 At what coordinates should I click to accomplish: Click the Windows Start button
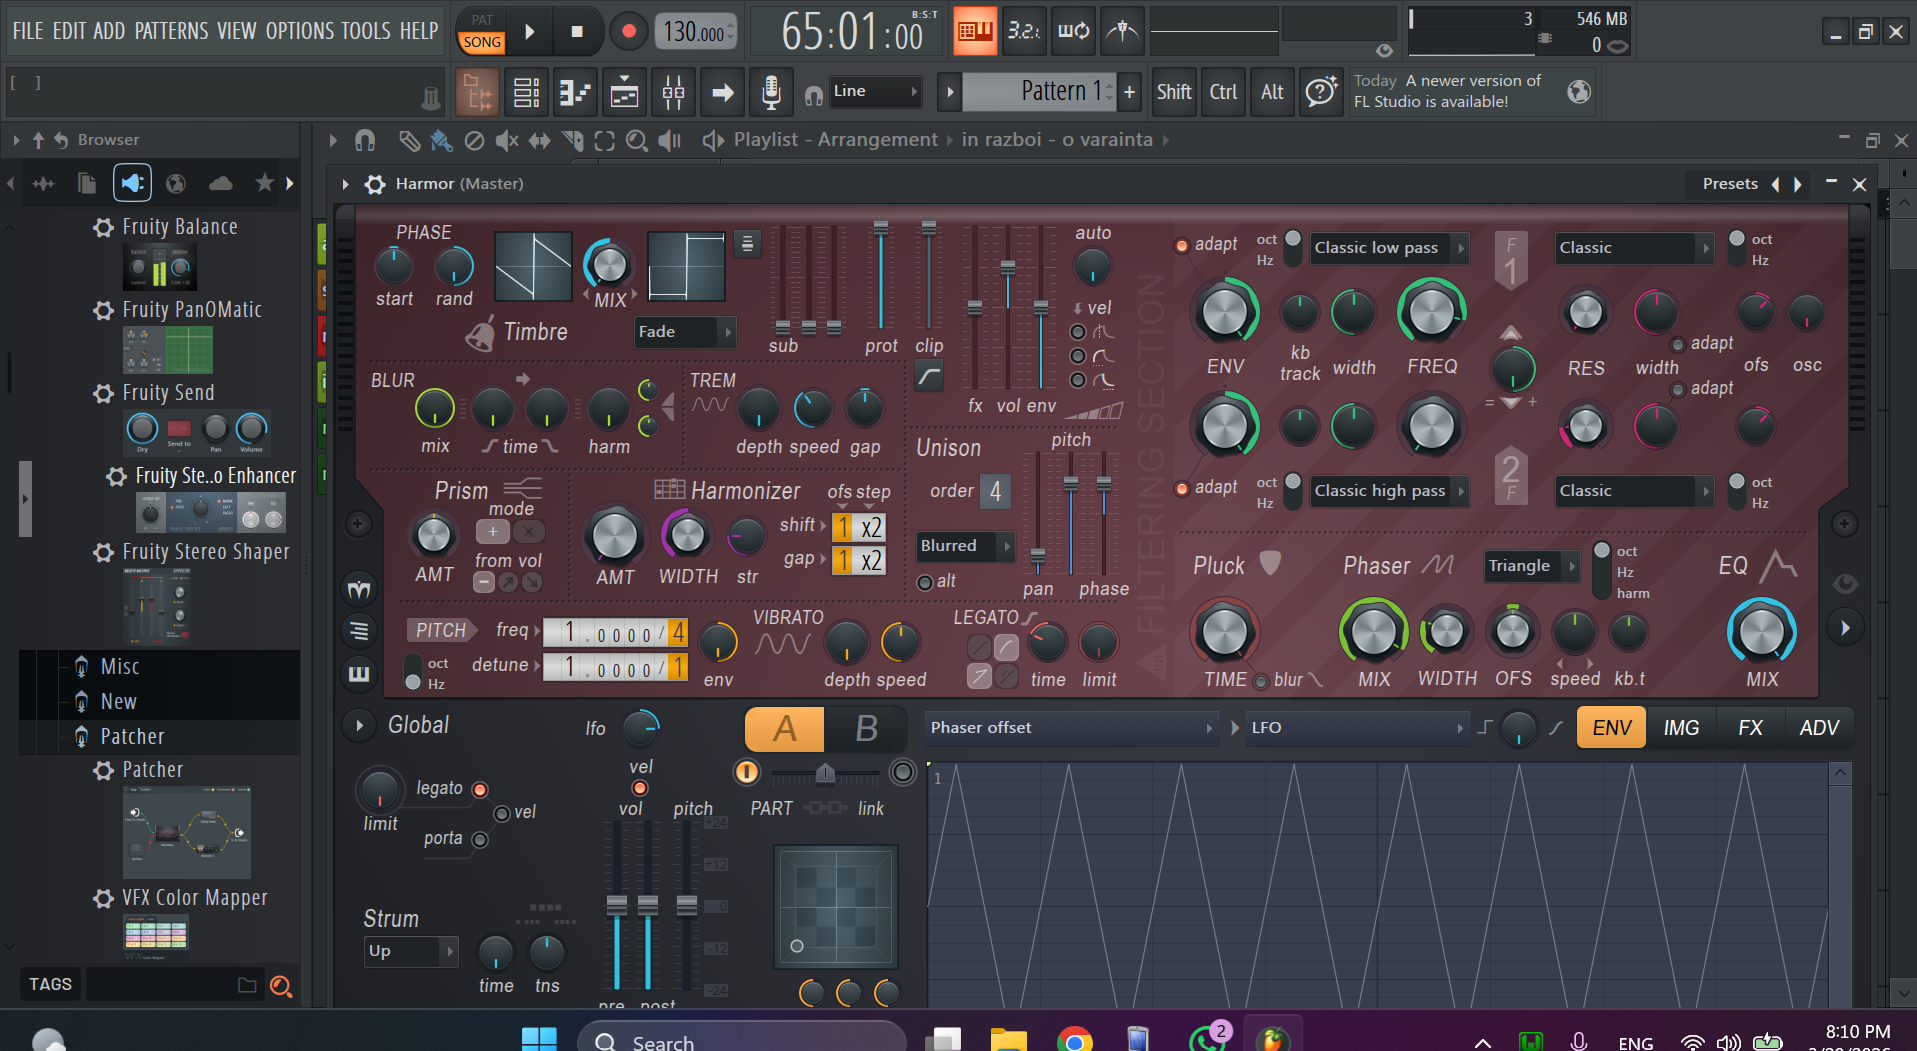click(x=540, y=1040)
